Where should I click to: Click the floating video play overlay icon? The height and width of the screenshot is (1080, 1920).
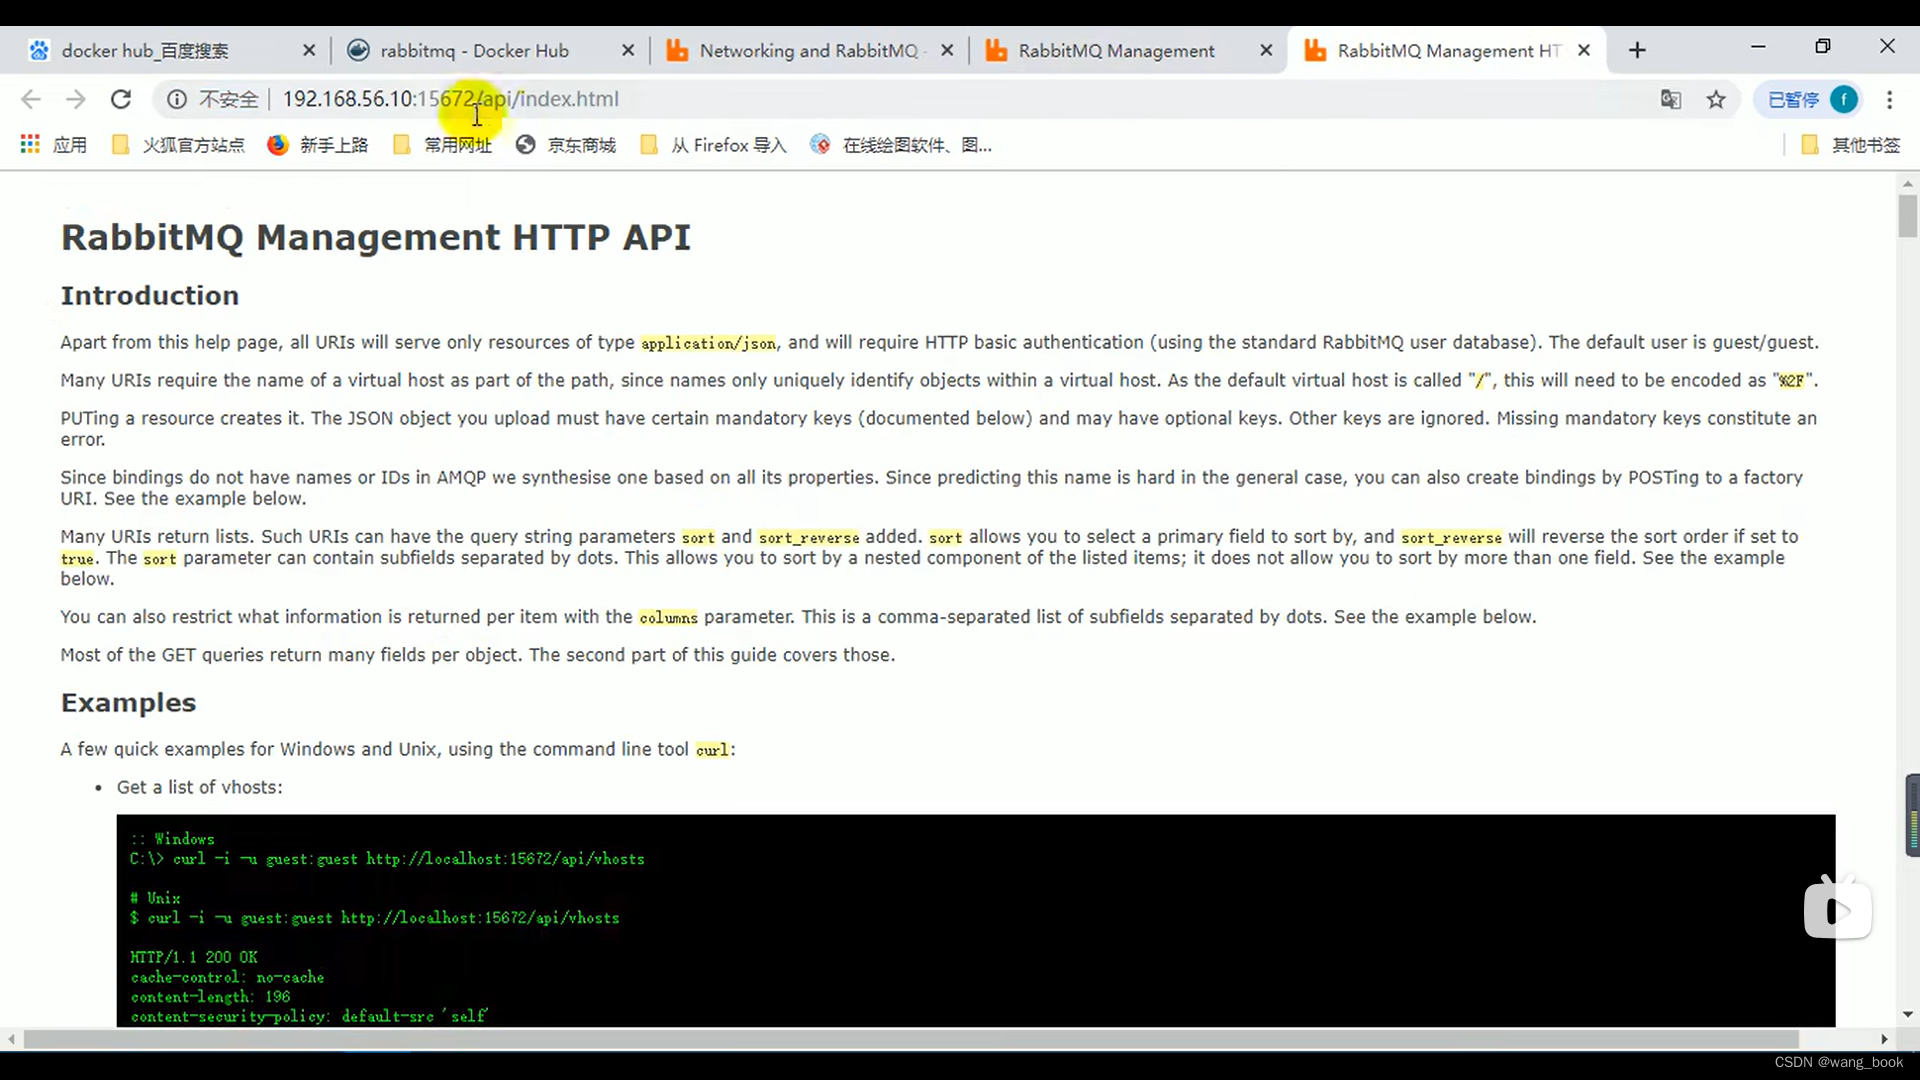click(x=1838, y=909)
